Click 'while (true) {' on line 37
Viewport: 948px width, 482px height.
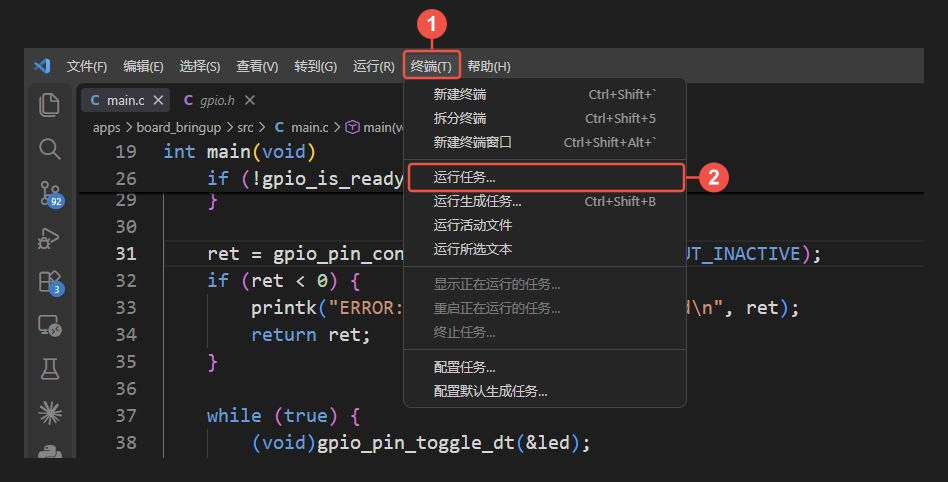(283, 415)
